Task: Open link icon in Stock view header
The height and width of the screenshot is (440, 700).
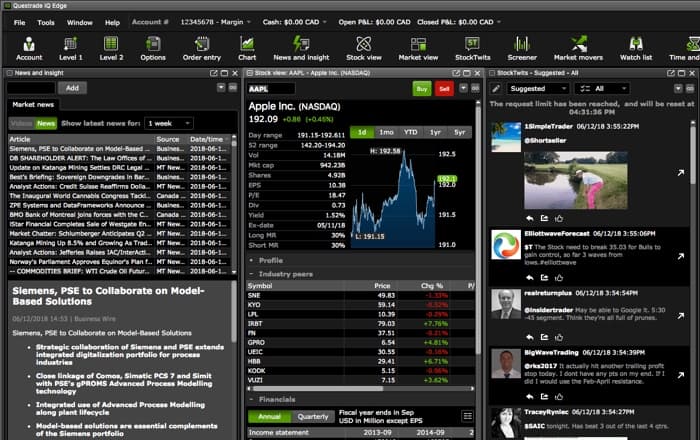Action: (x=475, y=88)
